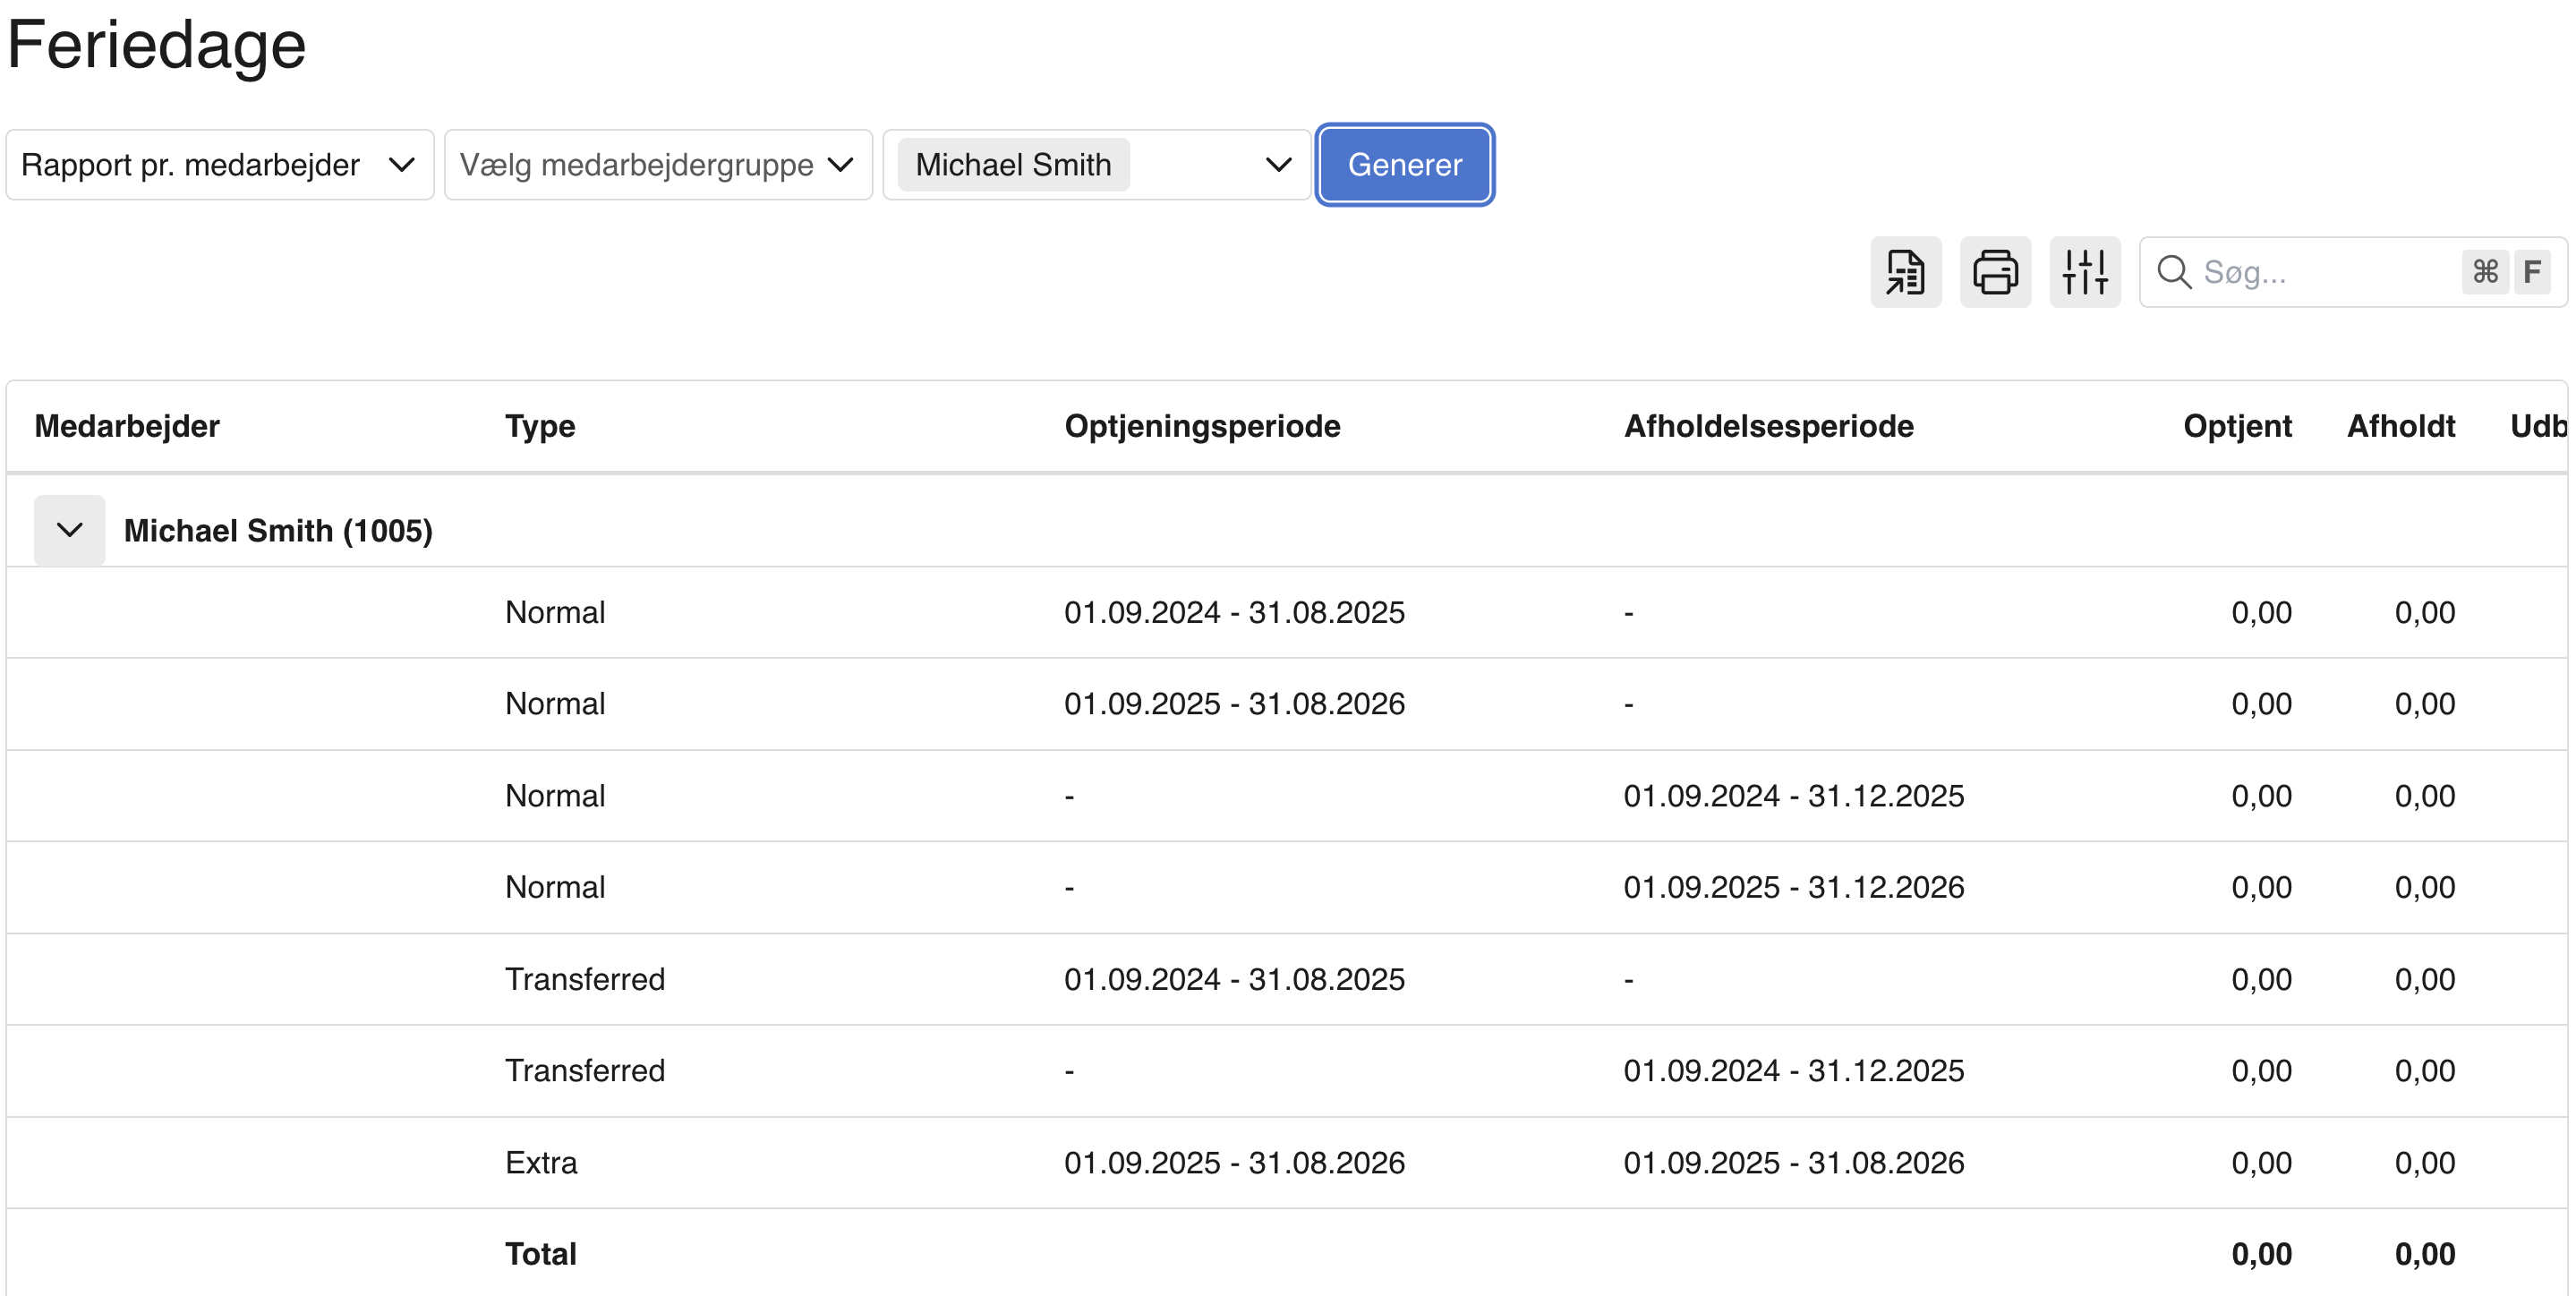Select the Extra vacation type row

(541, 1162)
